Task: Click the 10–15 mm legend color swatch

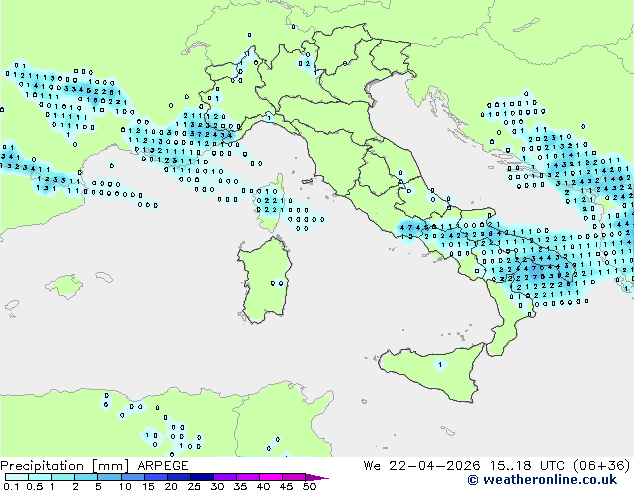Action: 133,477
